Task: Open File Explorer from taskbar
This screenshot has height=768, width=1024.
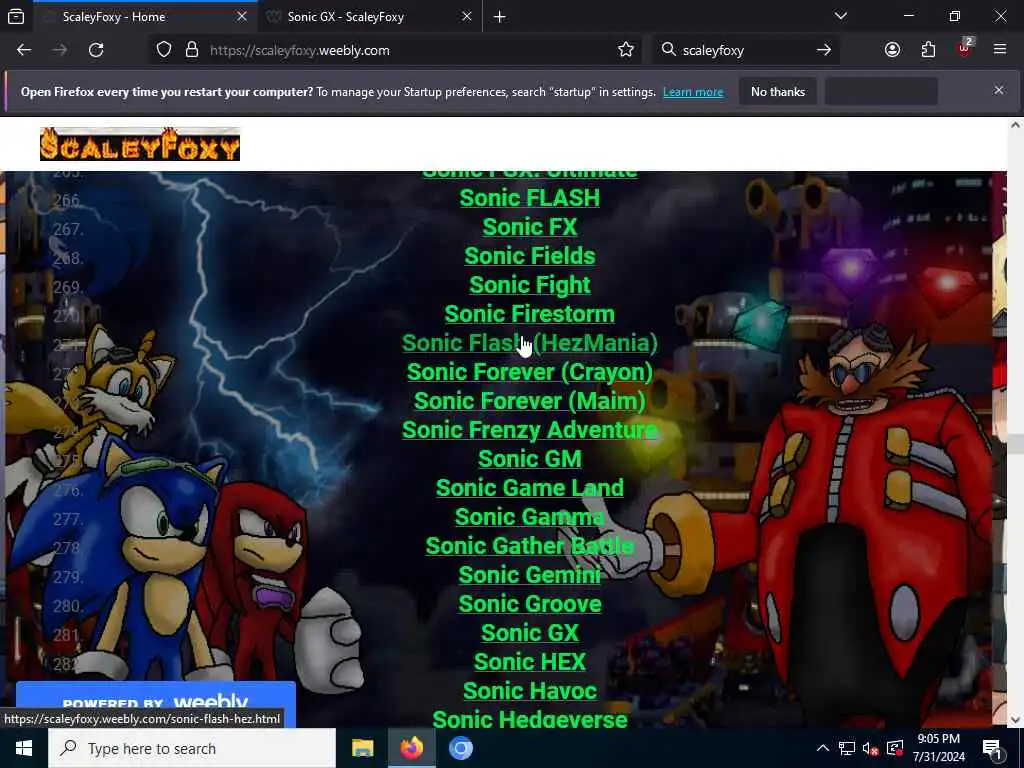Action: coord(362,748)
